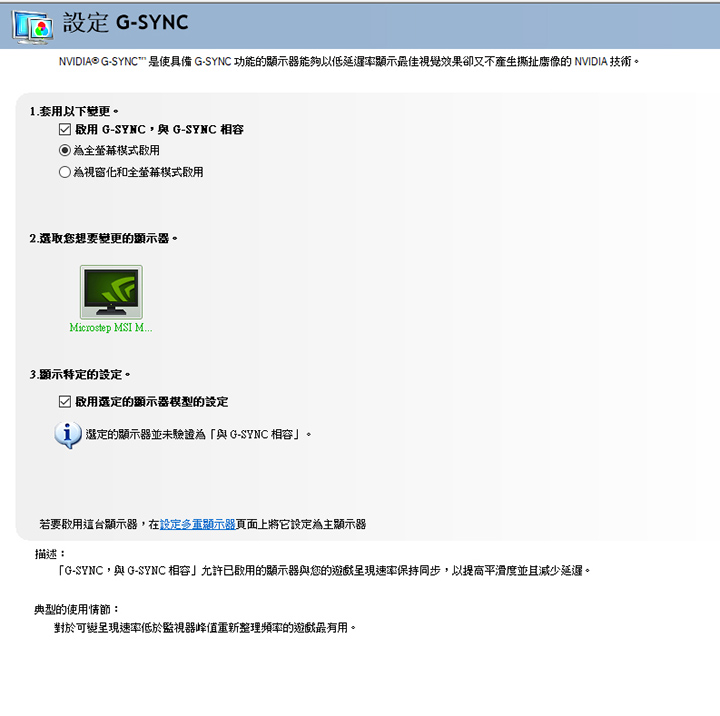This screenshot has width=720, height=716.
Task: Toggle the 啟用選定的顯示器模型的設定 checkbox
Action: 65,401
